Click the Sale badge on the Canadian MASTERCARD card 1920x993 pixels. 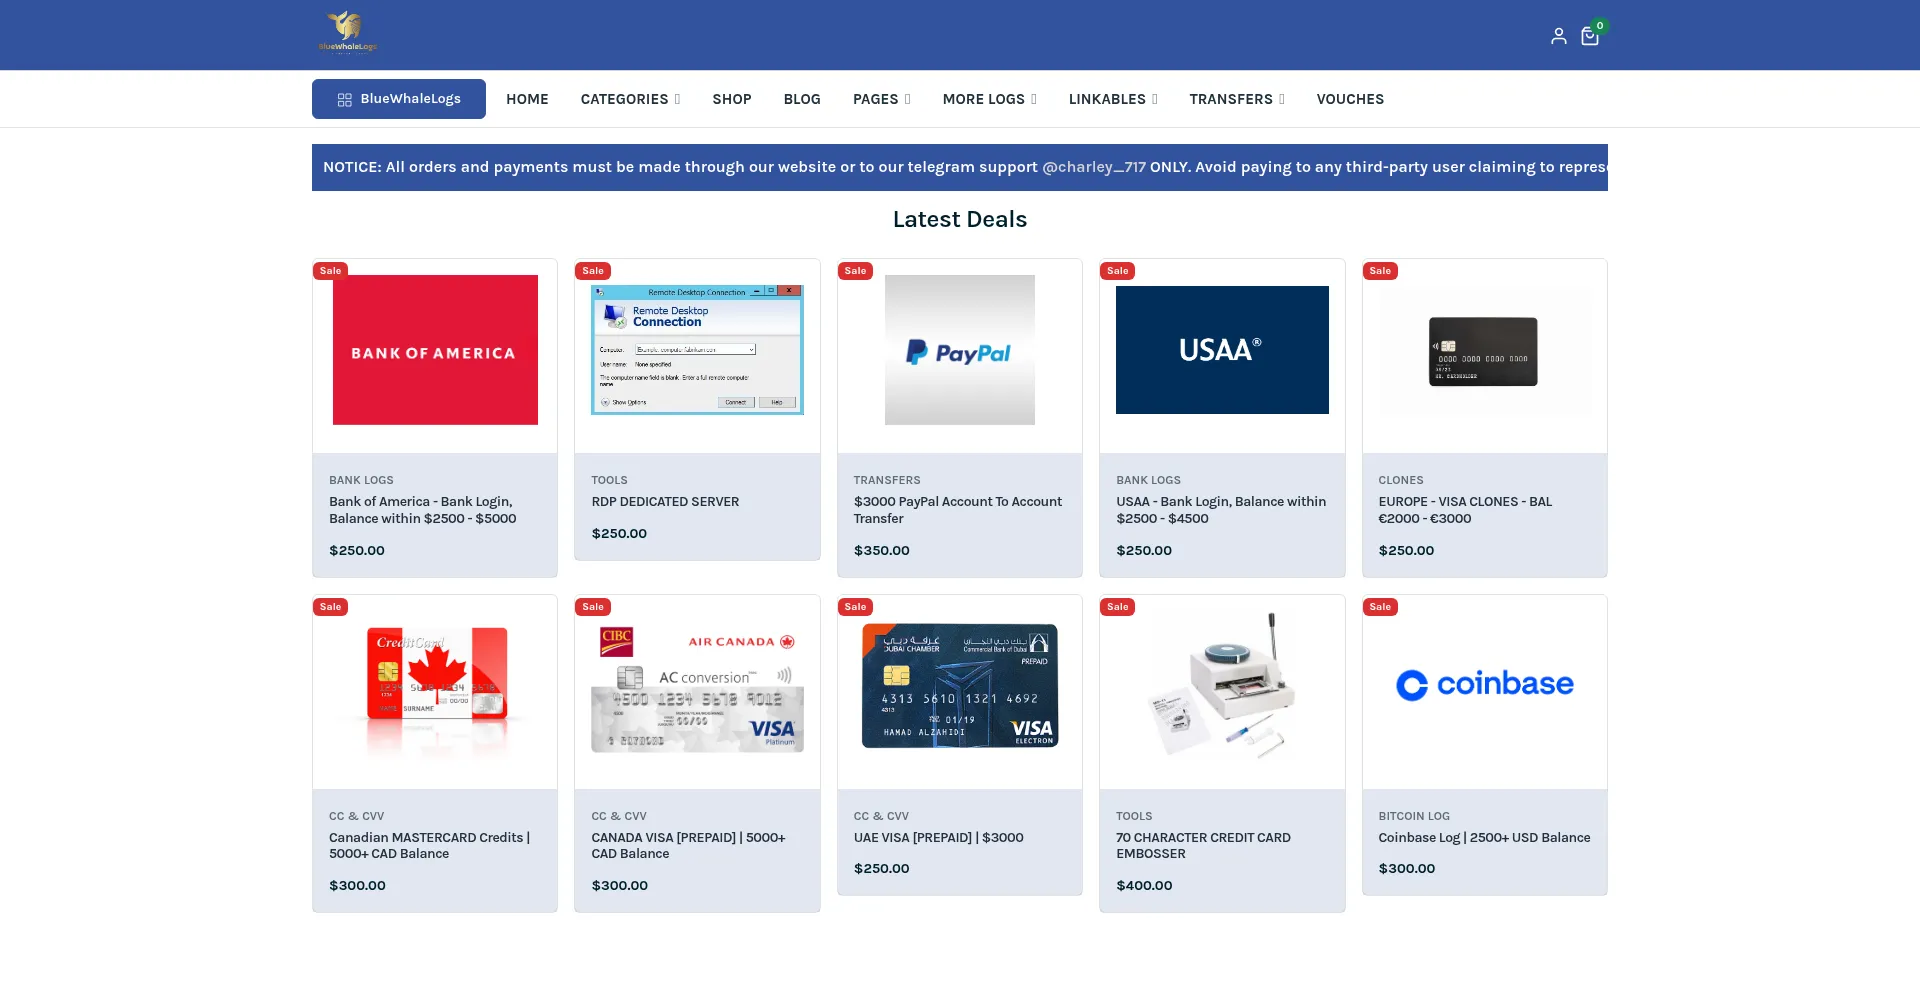tap(330, 607)
